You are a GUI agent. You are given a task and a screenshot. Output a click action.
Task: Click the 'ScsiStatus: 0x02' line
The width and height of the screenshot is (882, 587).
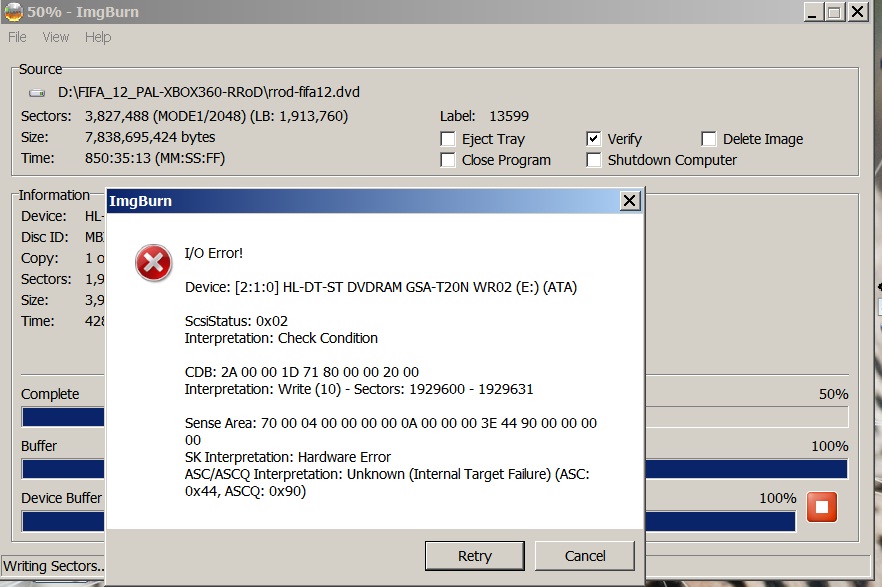[x=236, y=321]
